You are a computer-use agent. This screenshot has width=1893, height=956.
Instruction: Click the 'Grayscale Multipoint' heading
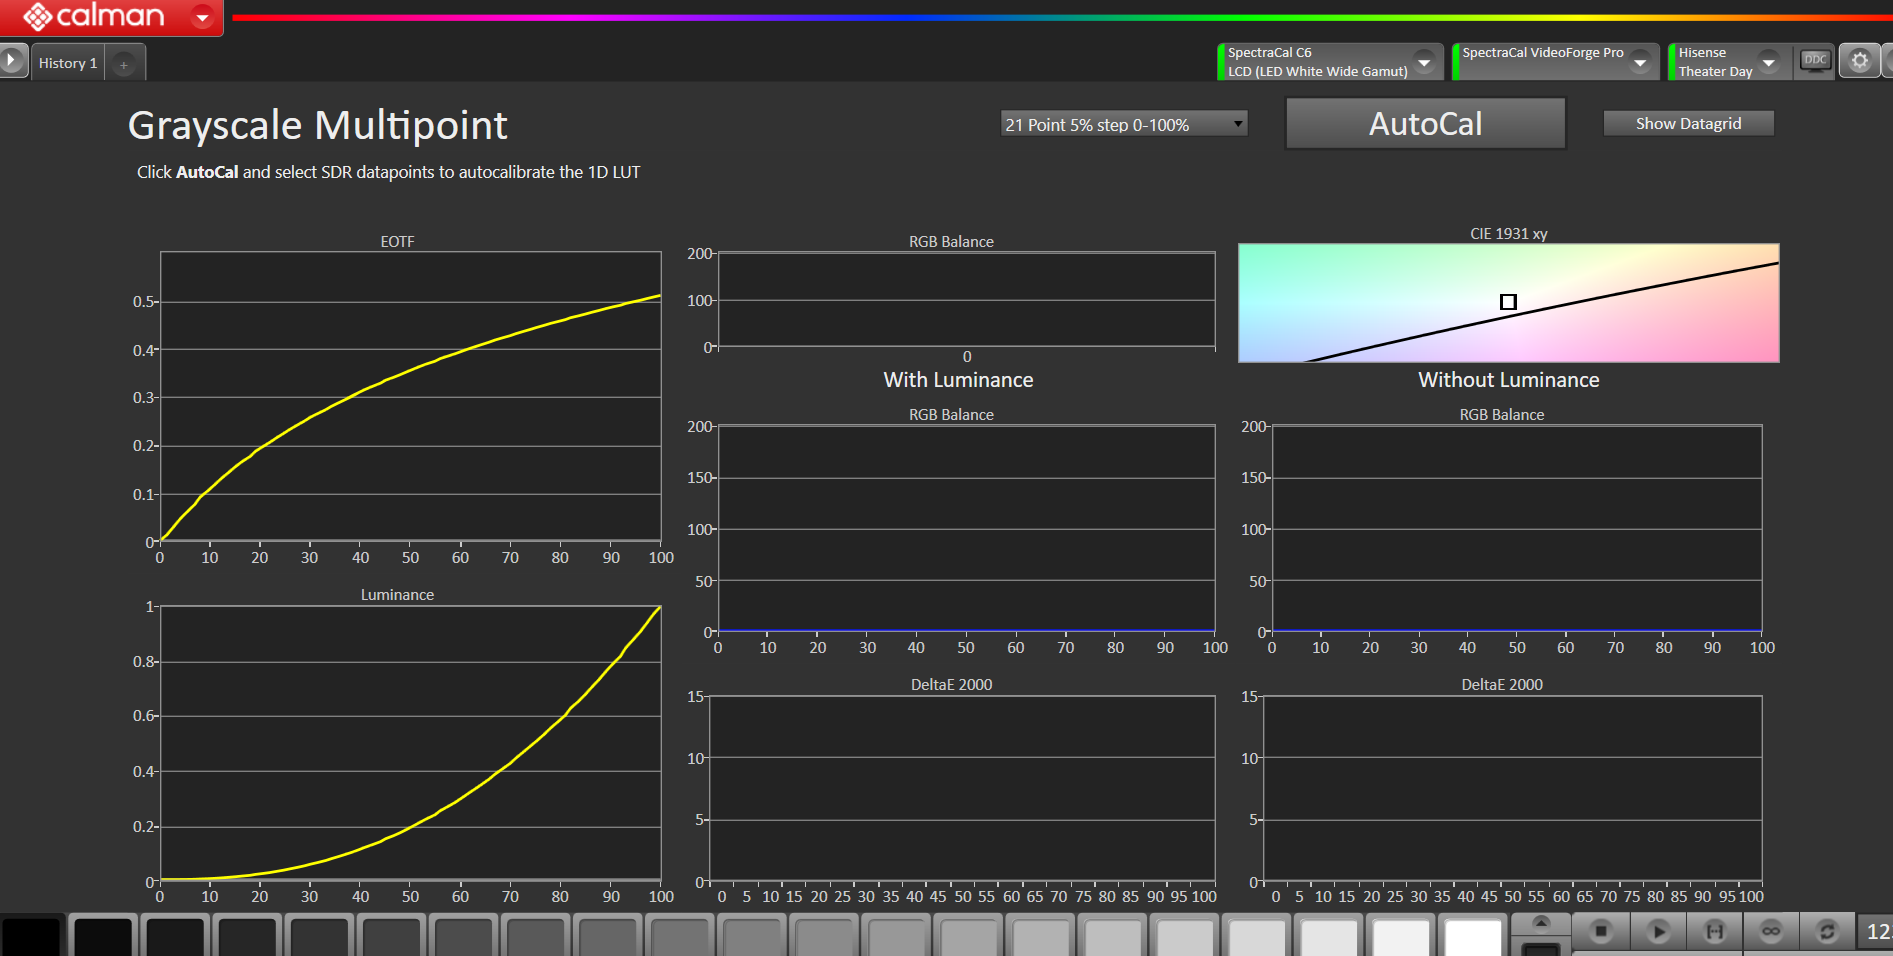[x=318, y=126]
